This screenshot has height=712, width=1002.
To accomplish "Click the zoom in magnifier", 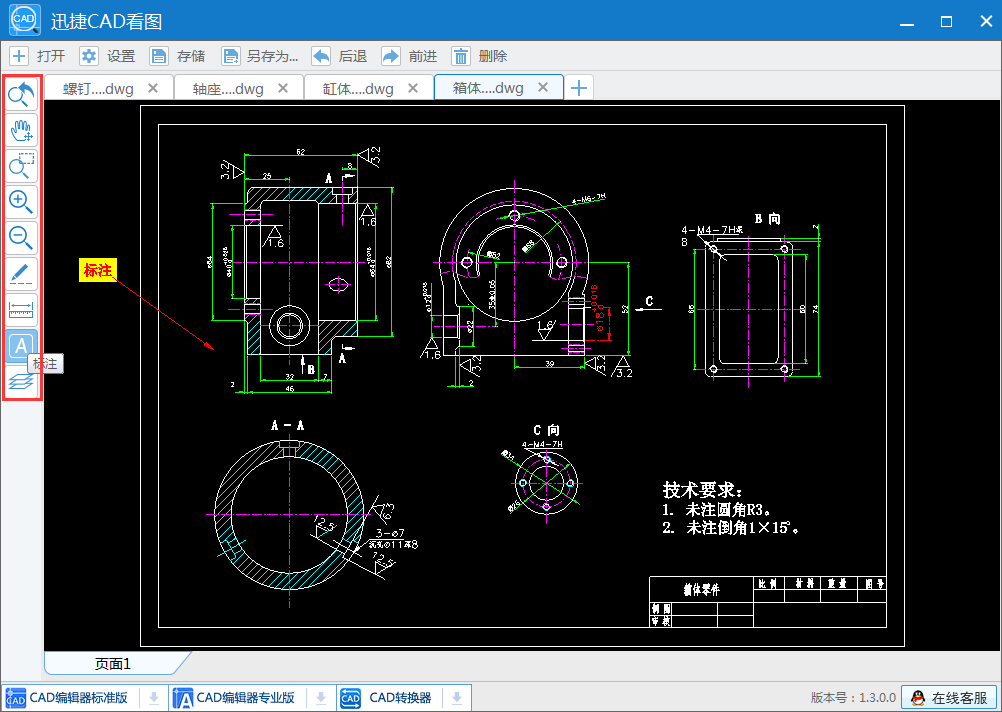I will tap(21, 202).
